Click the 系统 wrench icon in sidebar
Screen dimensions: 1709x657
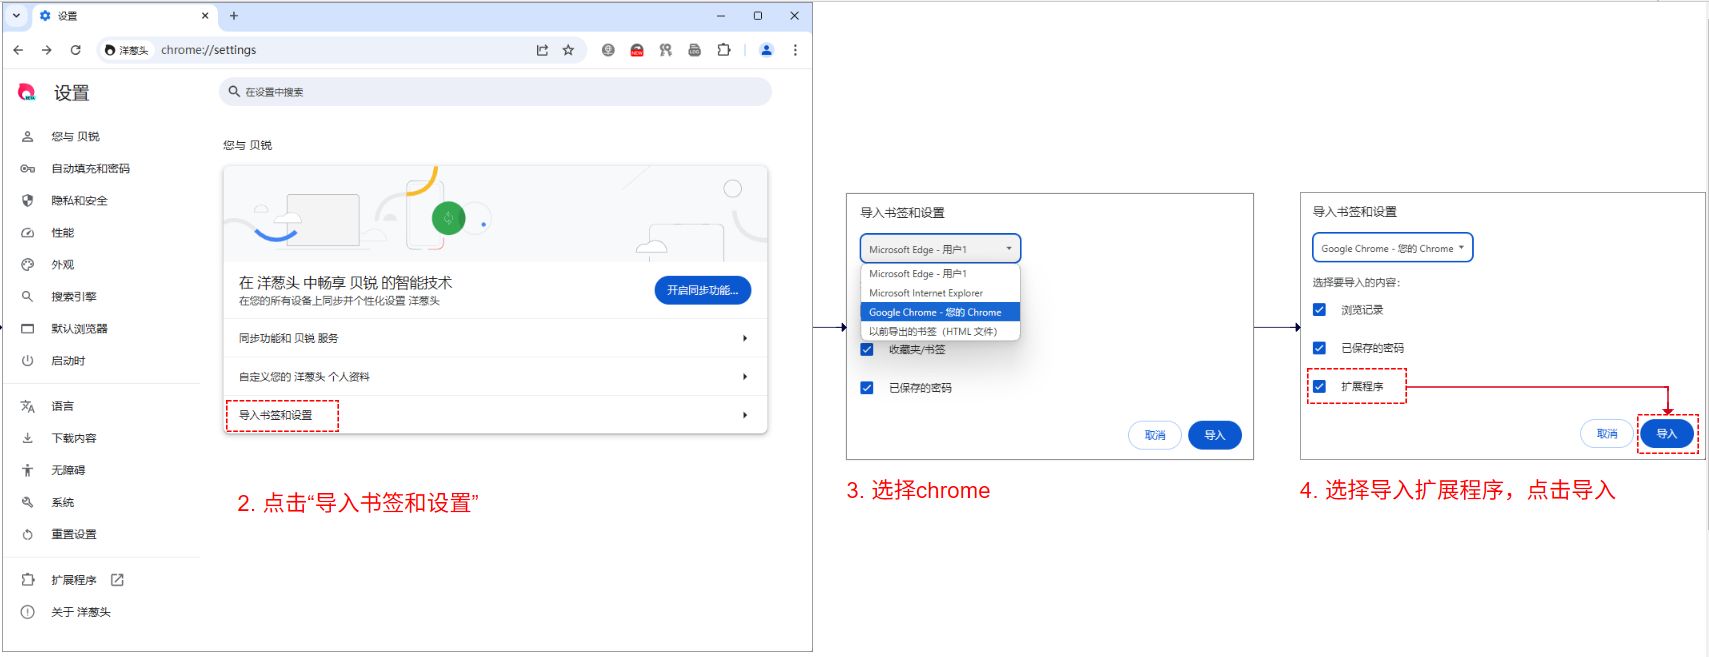(x=27, y=502)
